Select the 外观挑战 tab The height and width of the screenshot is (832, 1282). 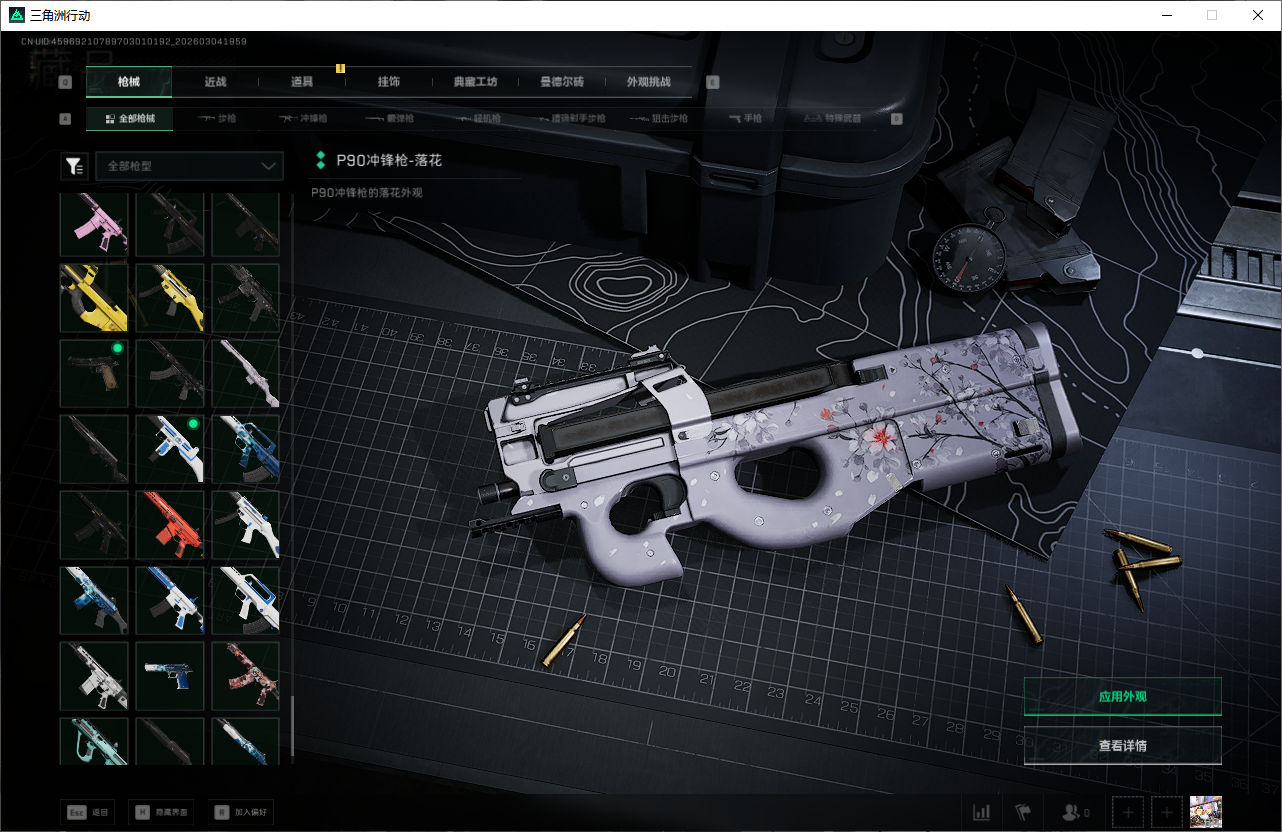point(648,82)
